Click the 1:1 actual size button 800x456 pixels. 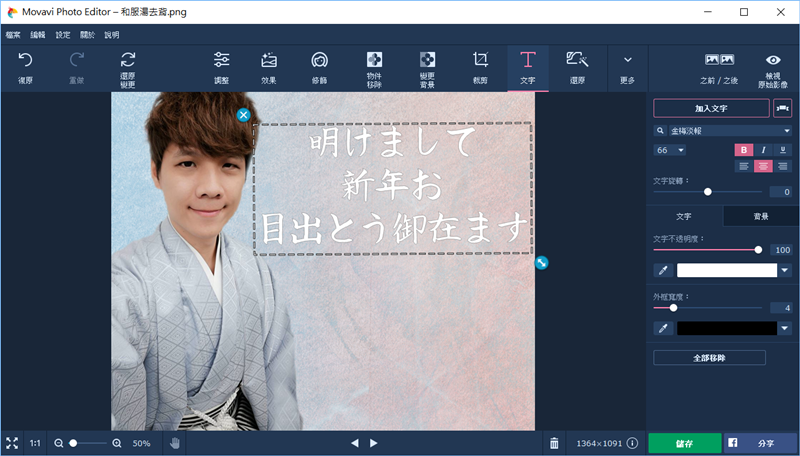(x=35, y=443)
